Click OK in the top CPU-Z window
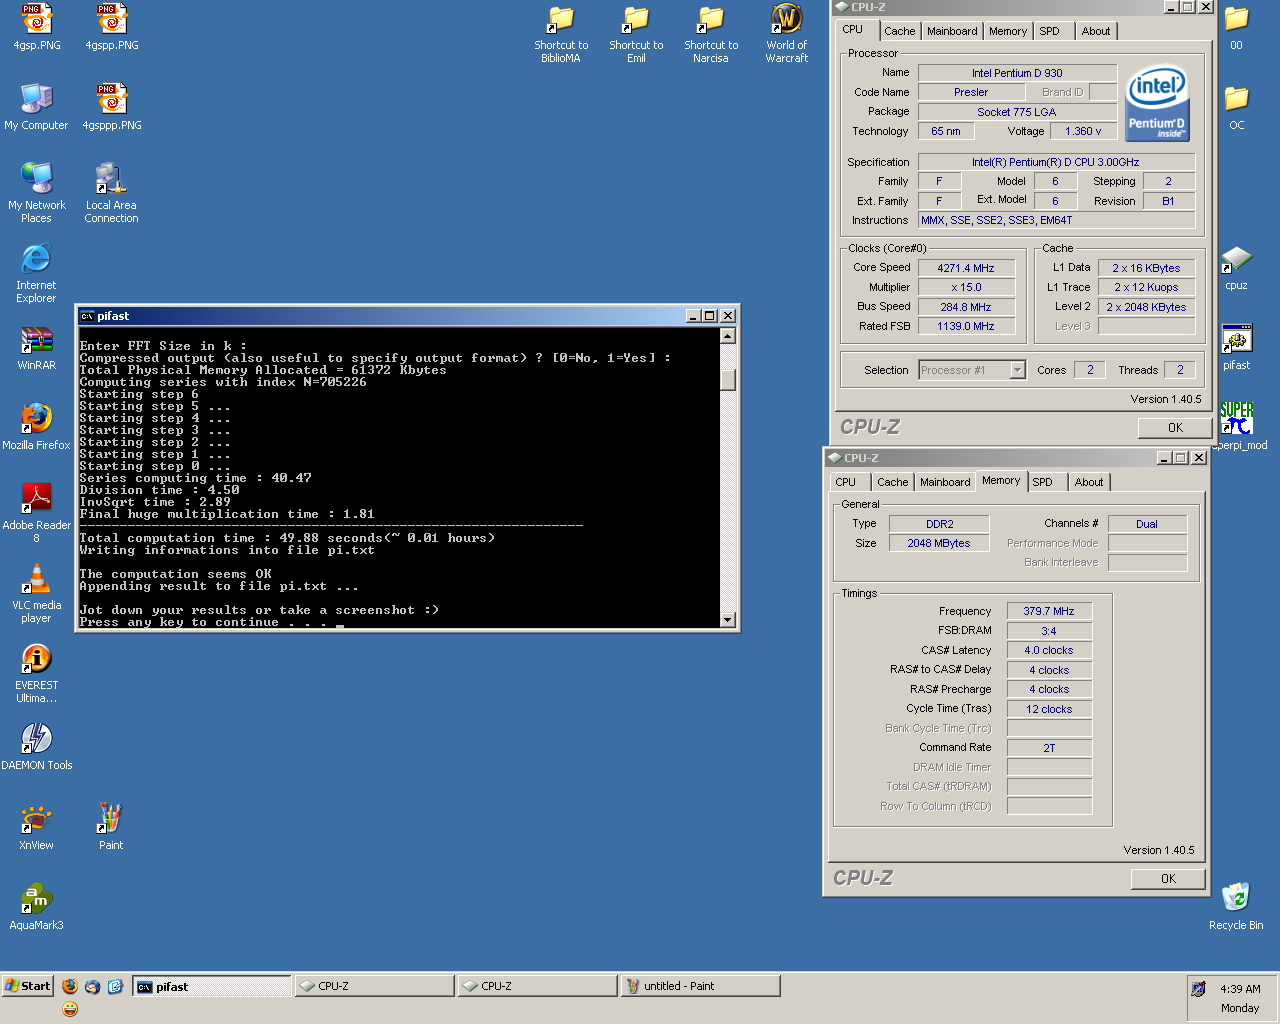Image resolution: width=1280 pixels, height=1024 pixels. (1175, 428)
